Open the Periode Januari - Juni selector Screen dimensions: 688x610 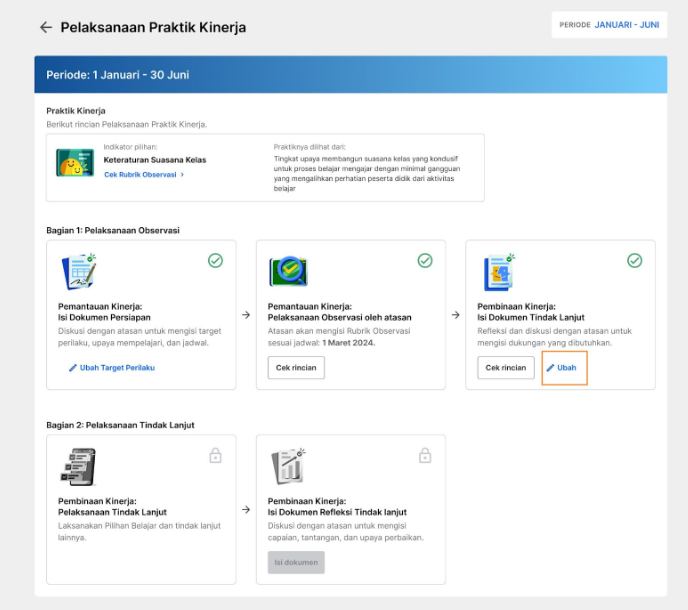coord(609,25)
